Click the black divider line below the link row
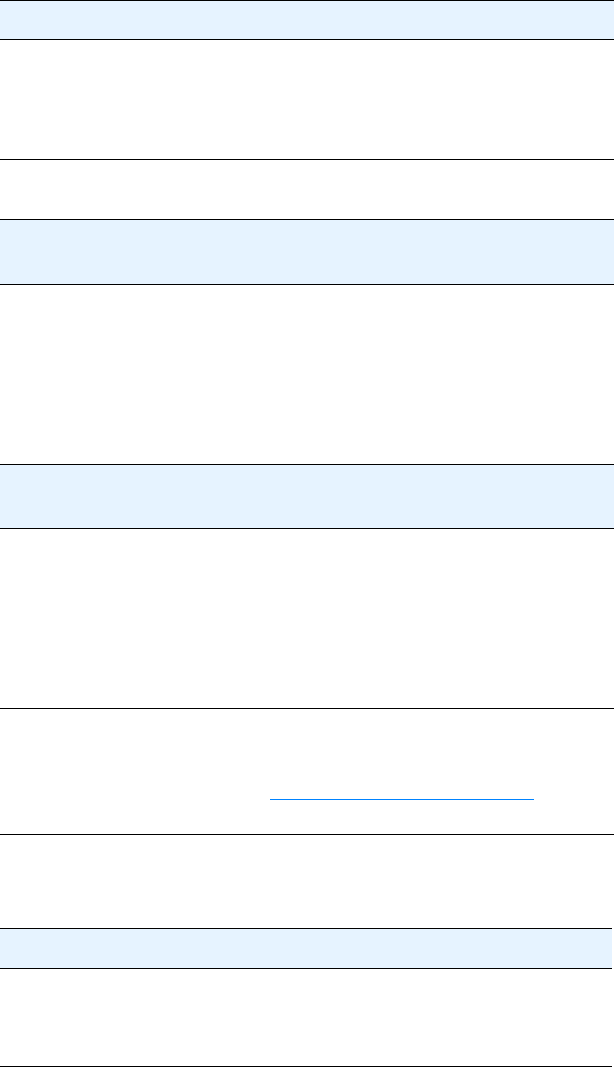This screenshot has width=614, height=1067. pos(307,834)
